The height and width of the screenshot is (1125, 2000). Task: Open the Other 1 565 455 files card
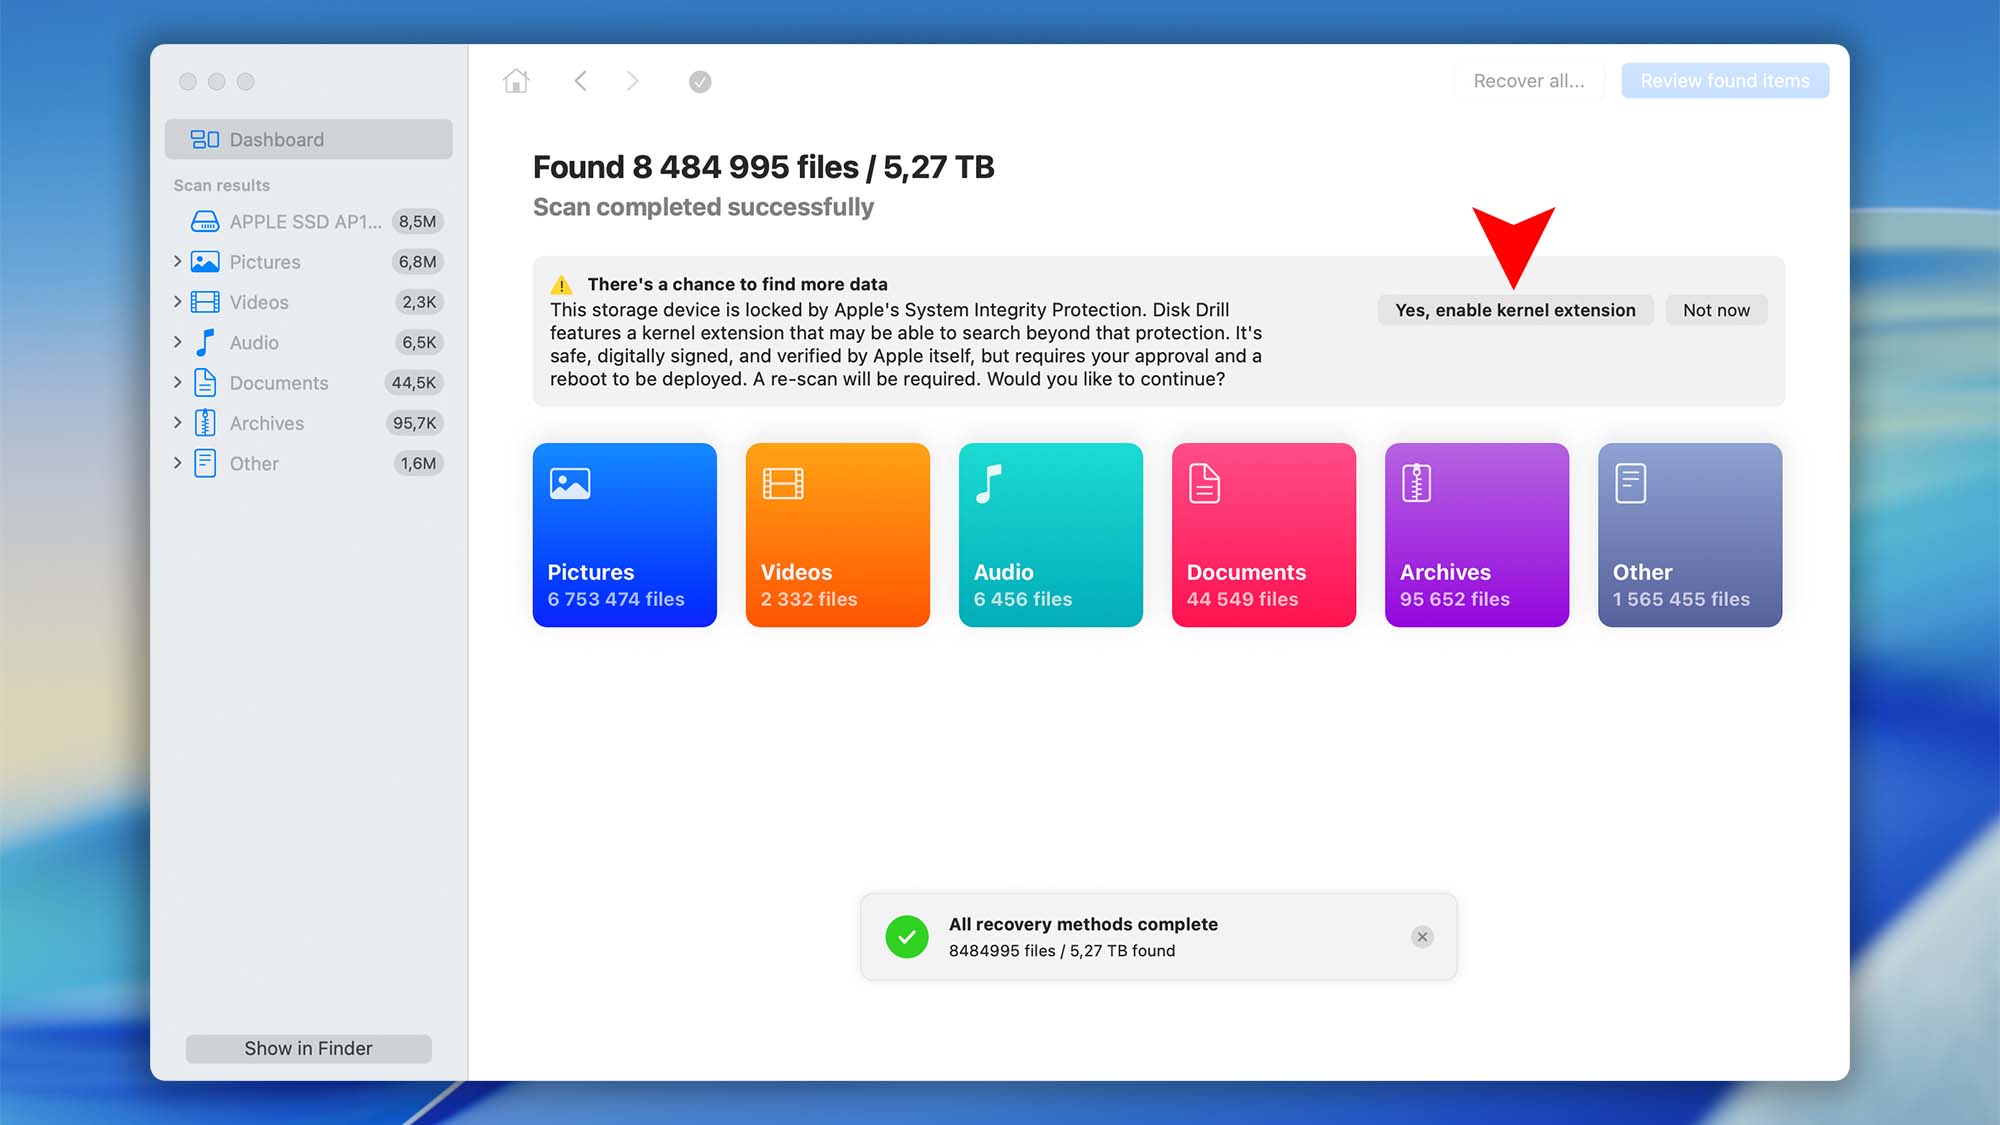click(x=1690, y=535)
